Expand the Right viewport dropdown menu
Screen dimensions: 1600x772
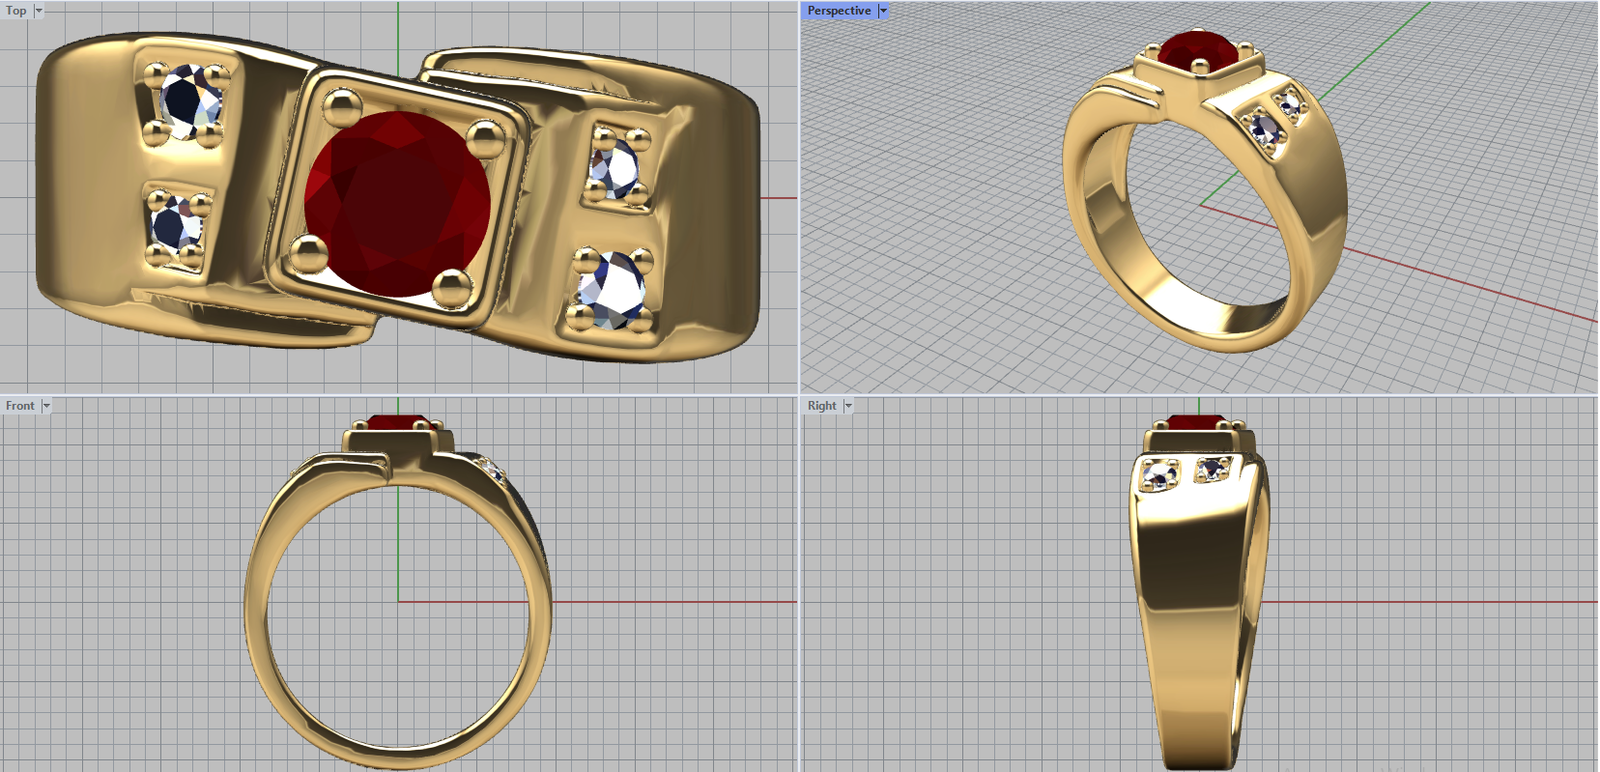coord(848,406)
